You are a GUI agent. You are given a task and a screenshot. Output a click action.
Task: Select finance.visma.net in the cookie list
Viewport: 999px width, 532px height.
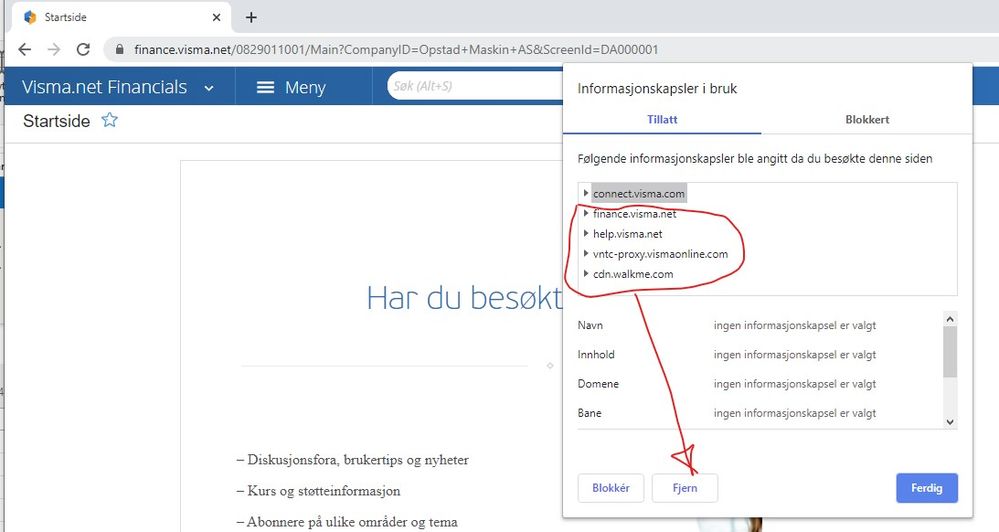pyautogui.click(x=635, y=214)
